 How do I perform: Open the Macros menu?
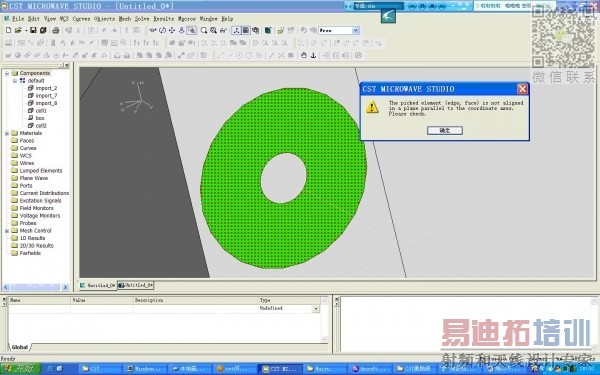(186, 18)
